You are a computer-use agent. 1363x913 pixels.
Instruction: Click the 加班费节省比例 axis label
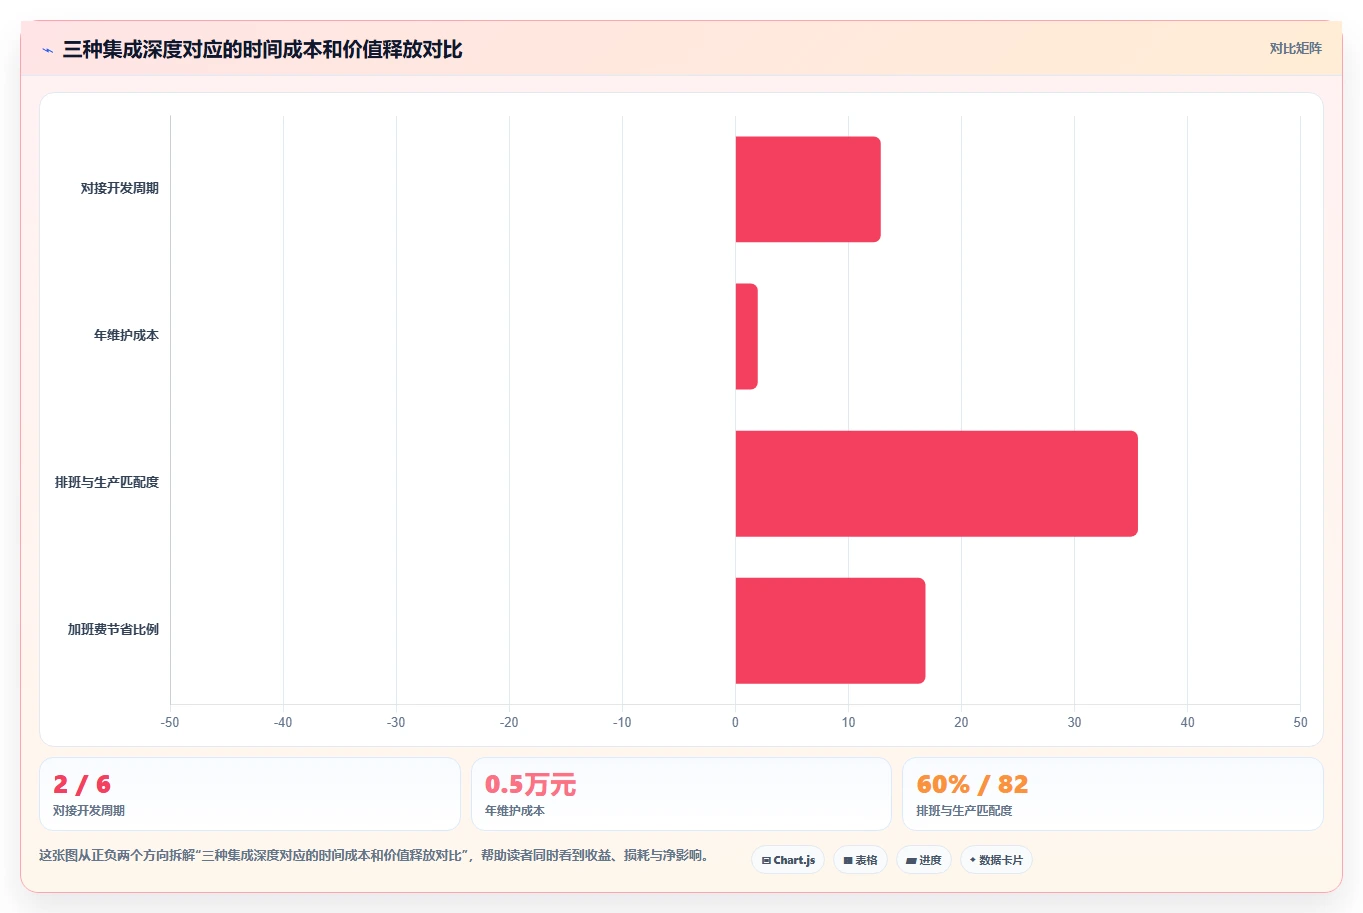[x=113, y=629]
